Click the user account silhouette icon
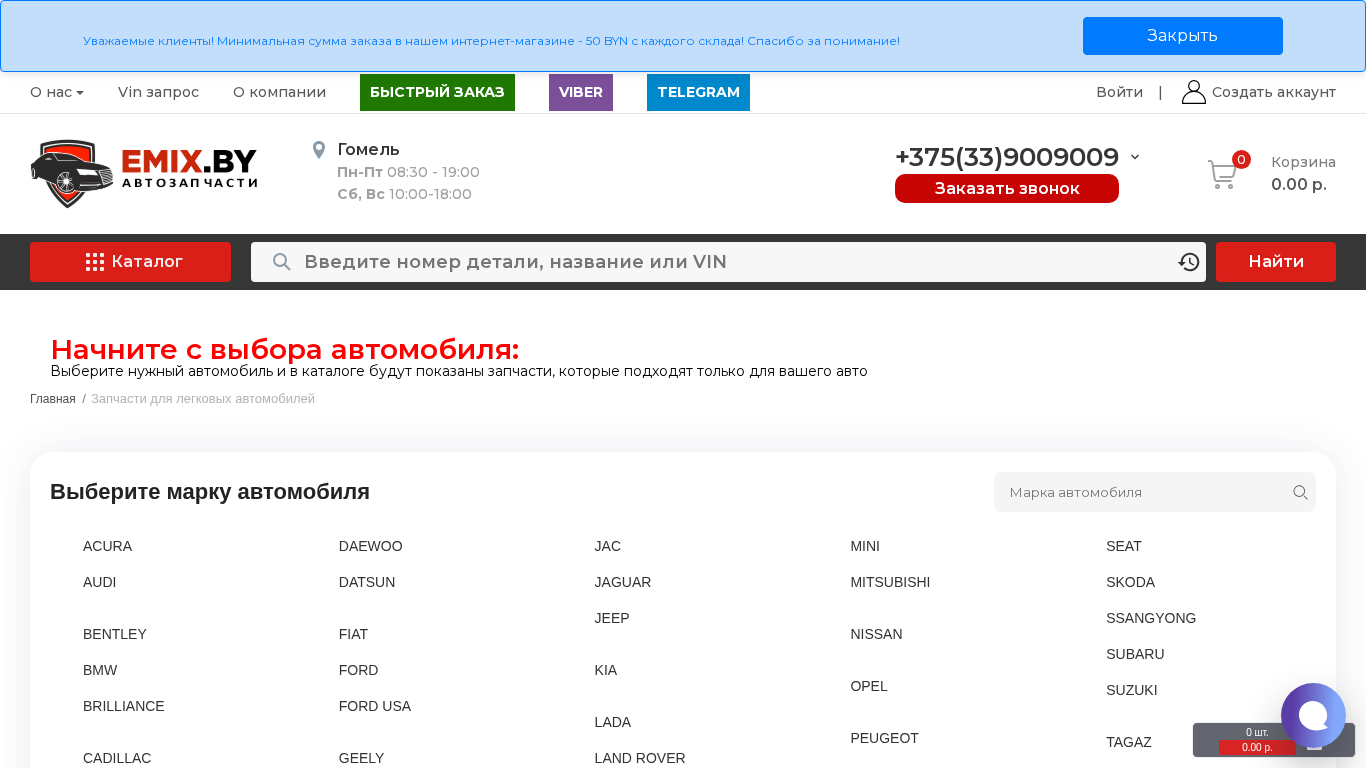1366x768 pixels. [x=1194, y=92]
